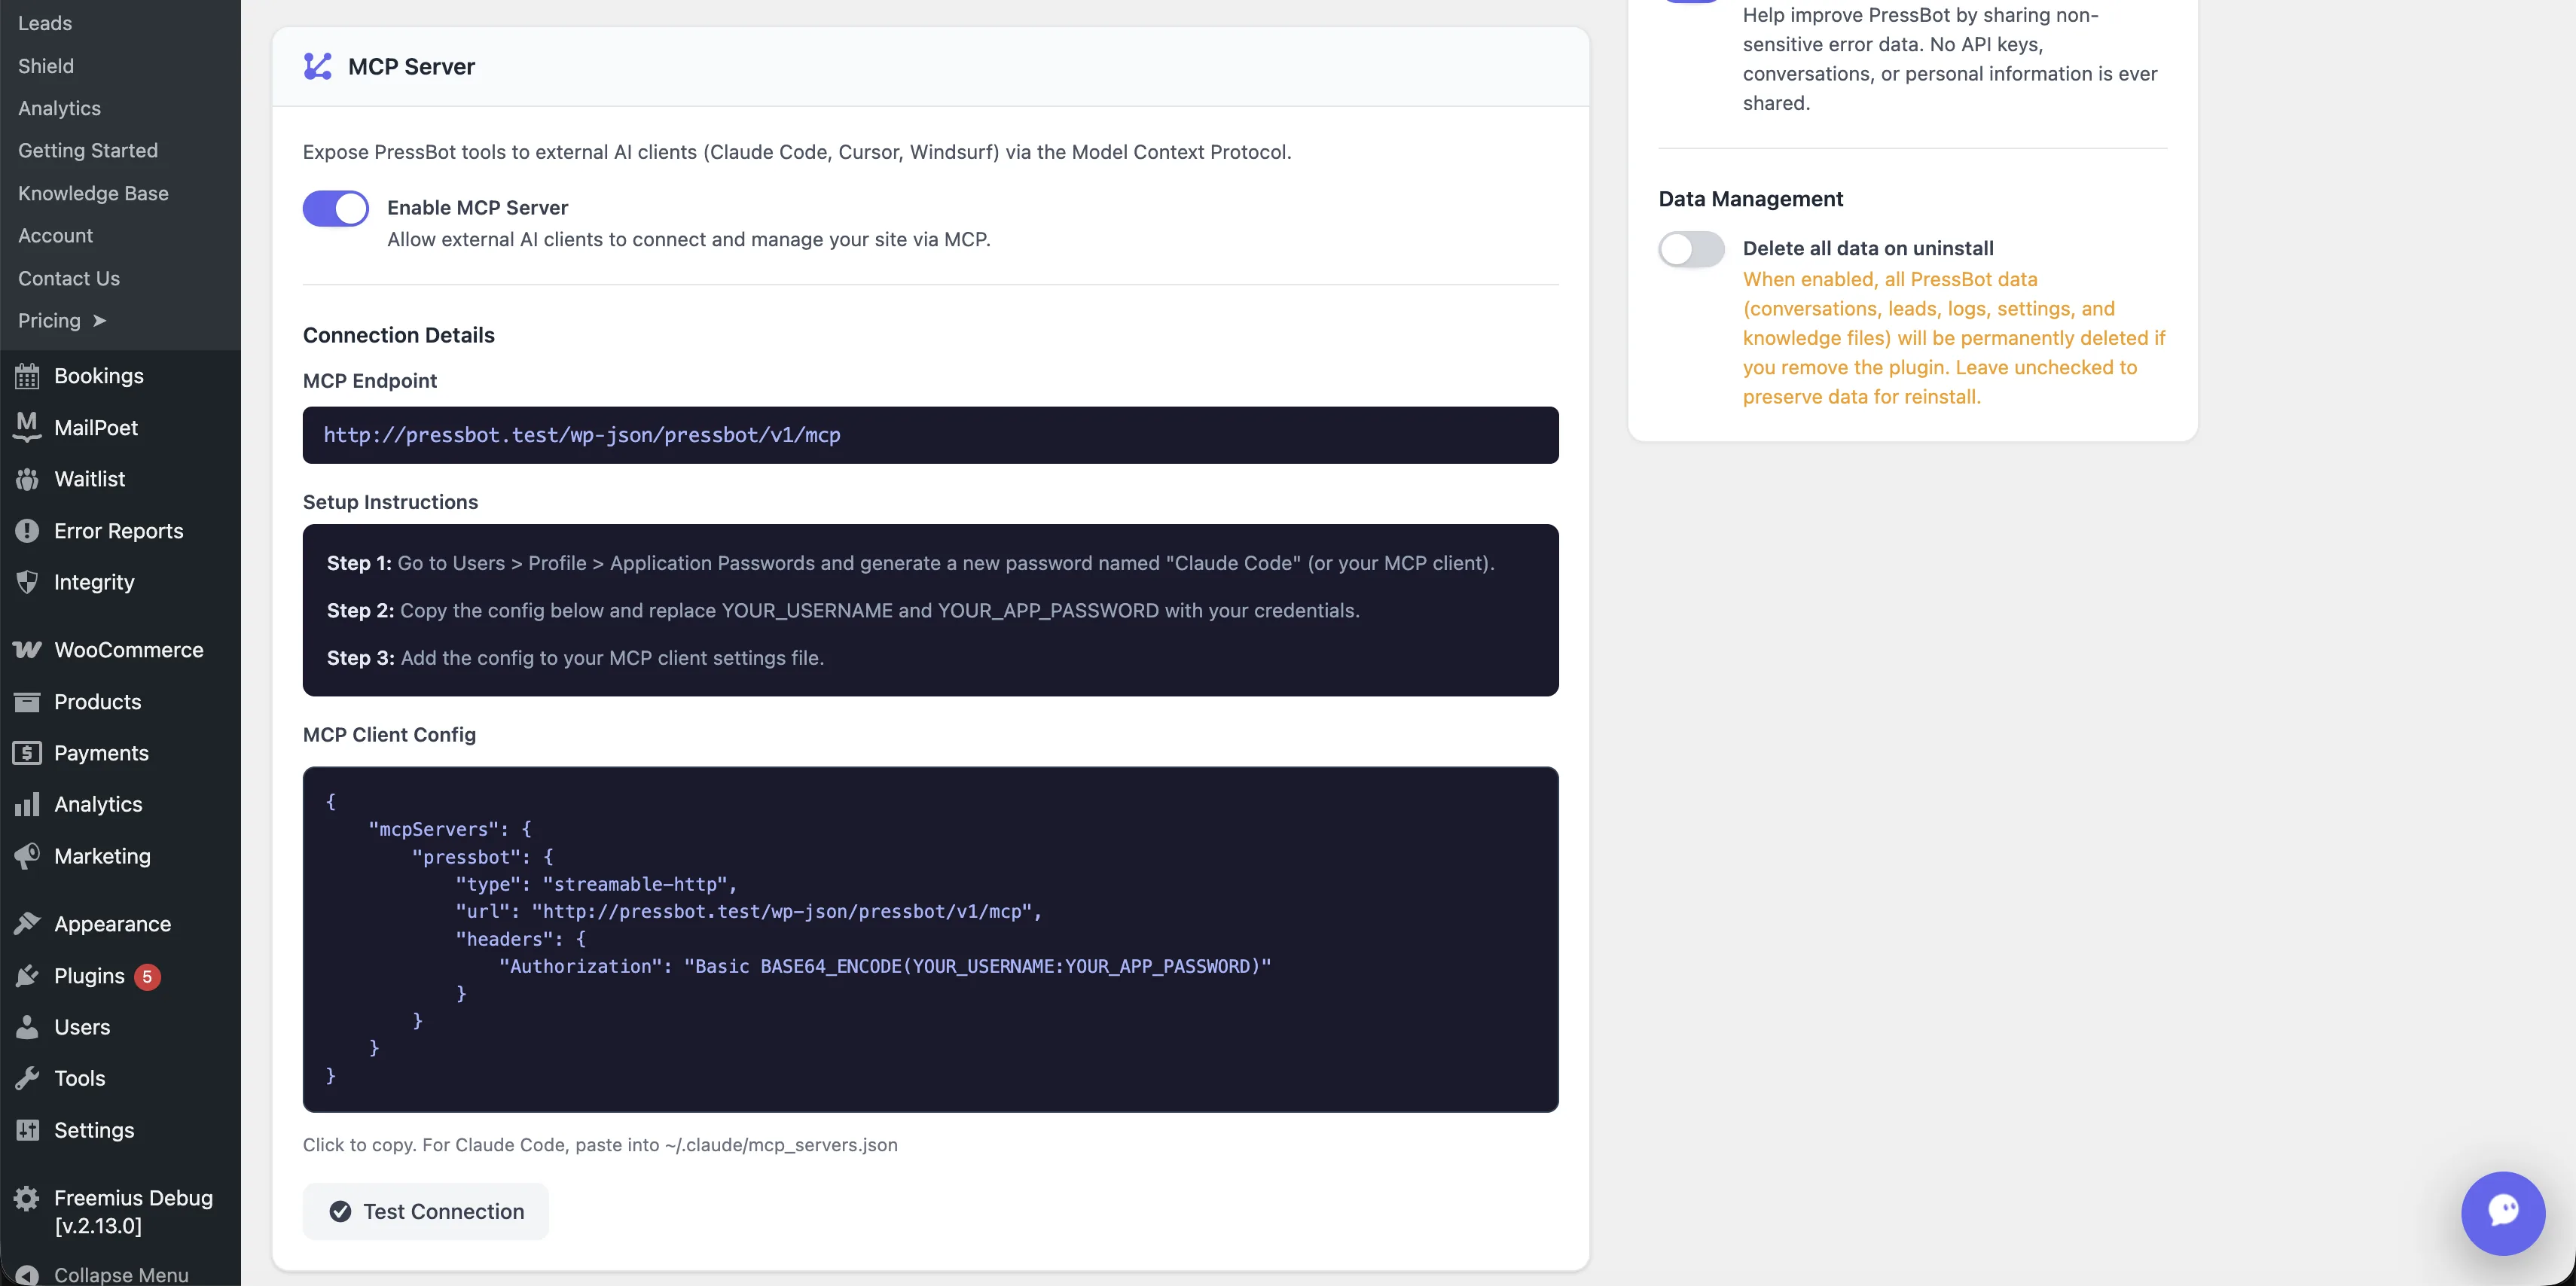The height and width of the screenshot is (1286, 2576).
Task: Open the Shield submenu item
Action: pos(46,66)
